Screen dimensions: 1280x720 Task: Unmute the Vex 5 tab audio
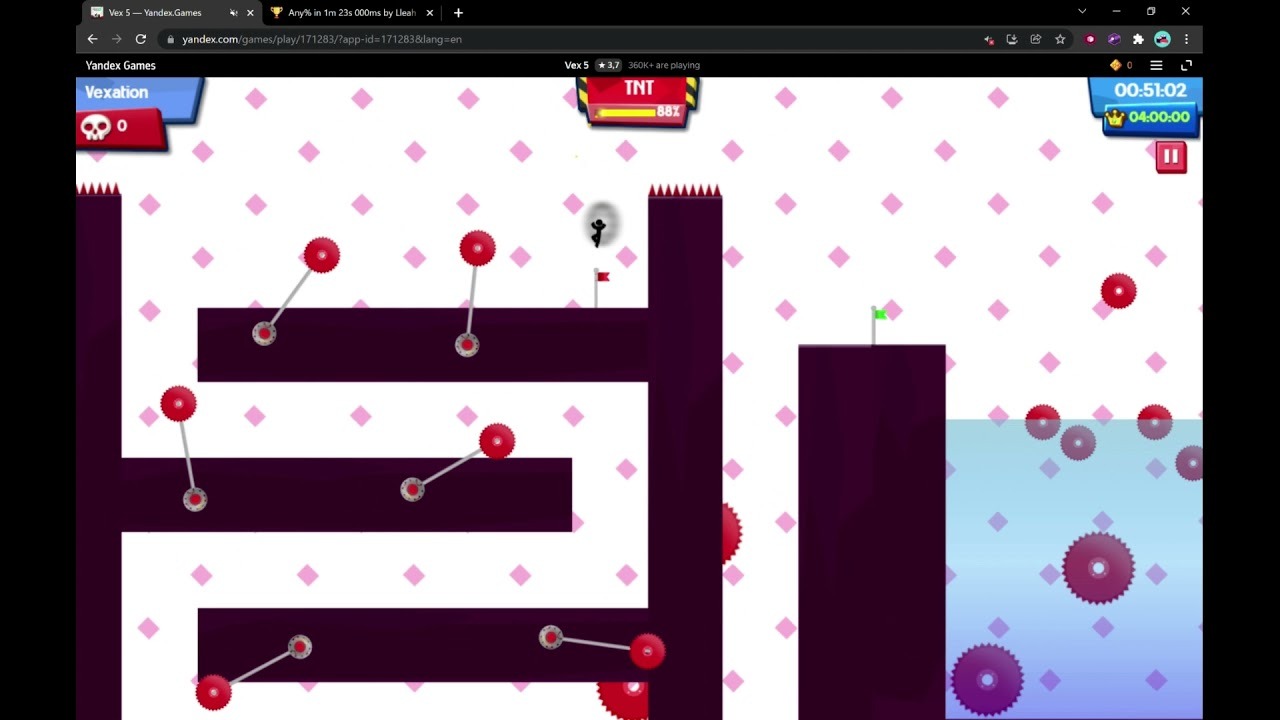point(233,13)
